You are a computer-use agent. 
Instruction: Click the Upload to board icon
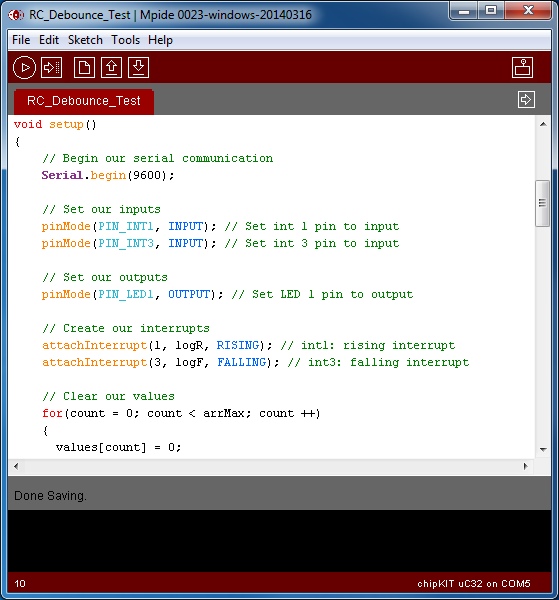click(52, 68)
